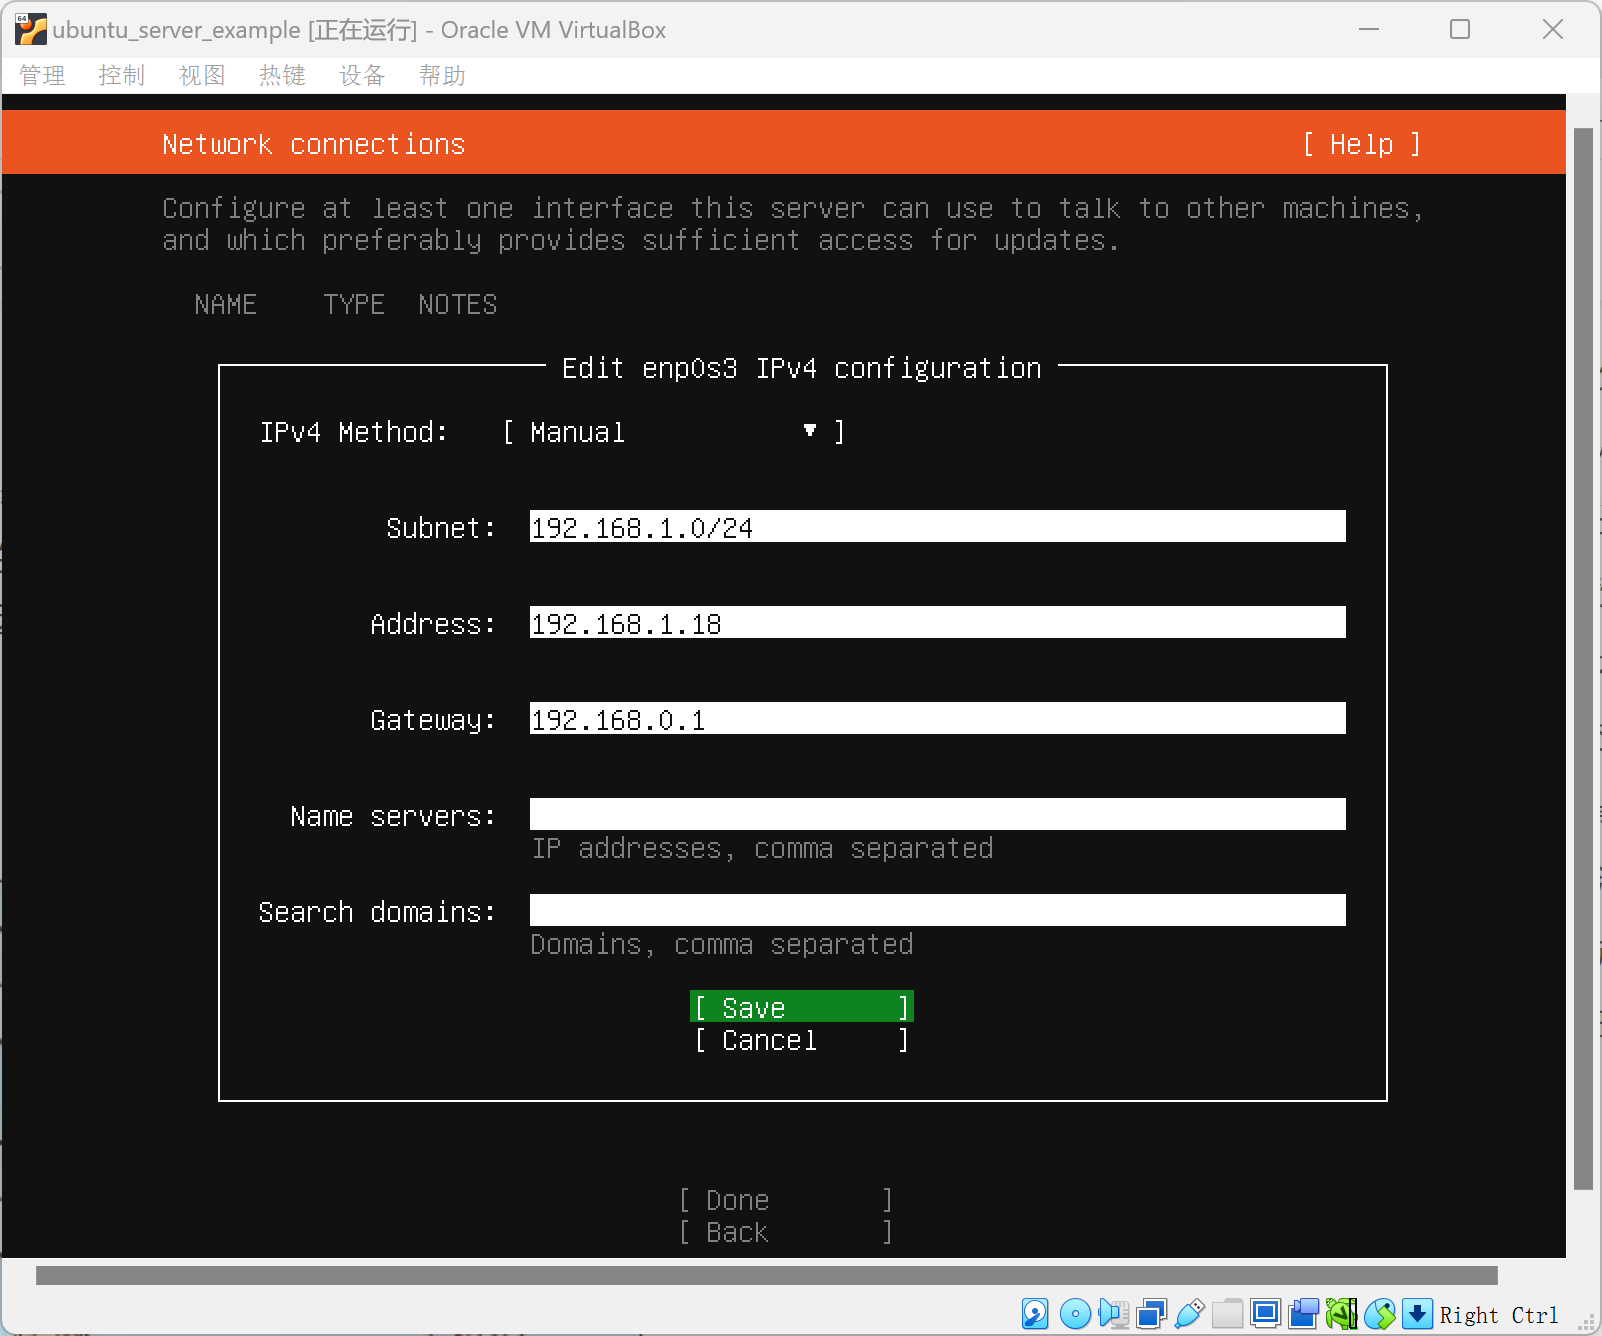Open the Help button in header
The image size is (1602, 1336).
click(x=1361, y=144)
